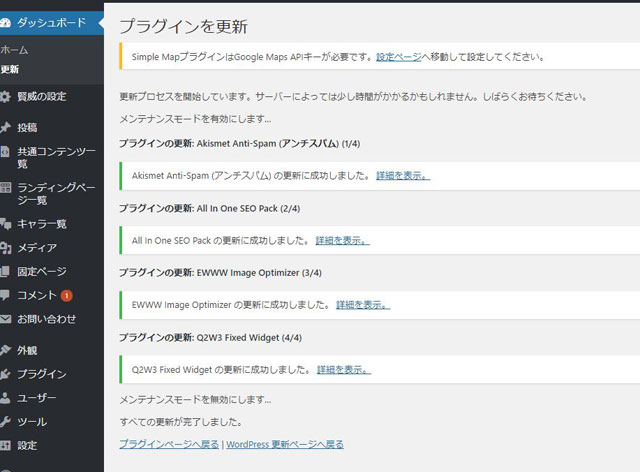Screen dimensions: 640x472
Task: Click the wrench icon beside ツール
Action: tap(5, 421)
